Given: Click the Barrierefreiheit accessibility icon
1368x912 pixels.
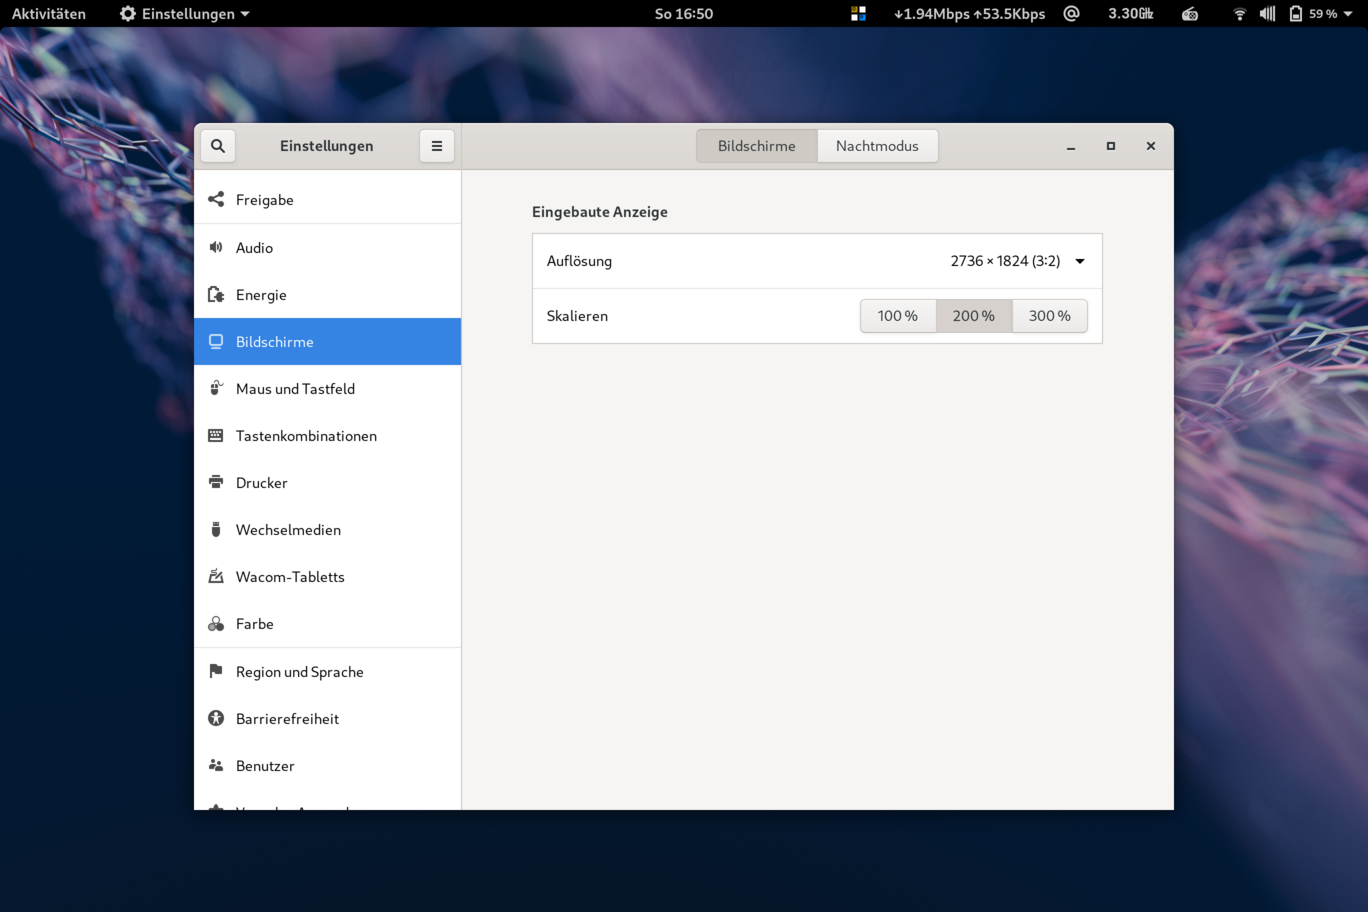Looking at the screenshot, I should [x=216, y=718].
